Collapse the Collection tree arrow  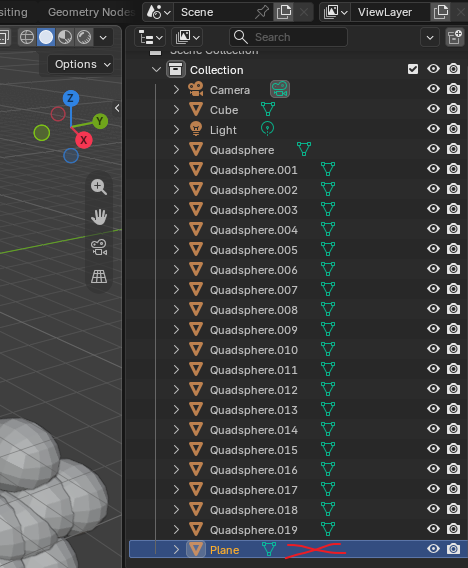[x=156, y=69]
